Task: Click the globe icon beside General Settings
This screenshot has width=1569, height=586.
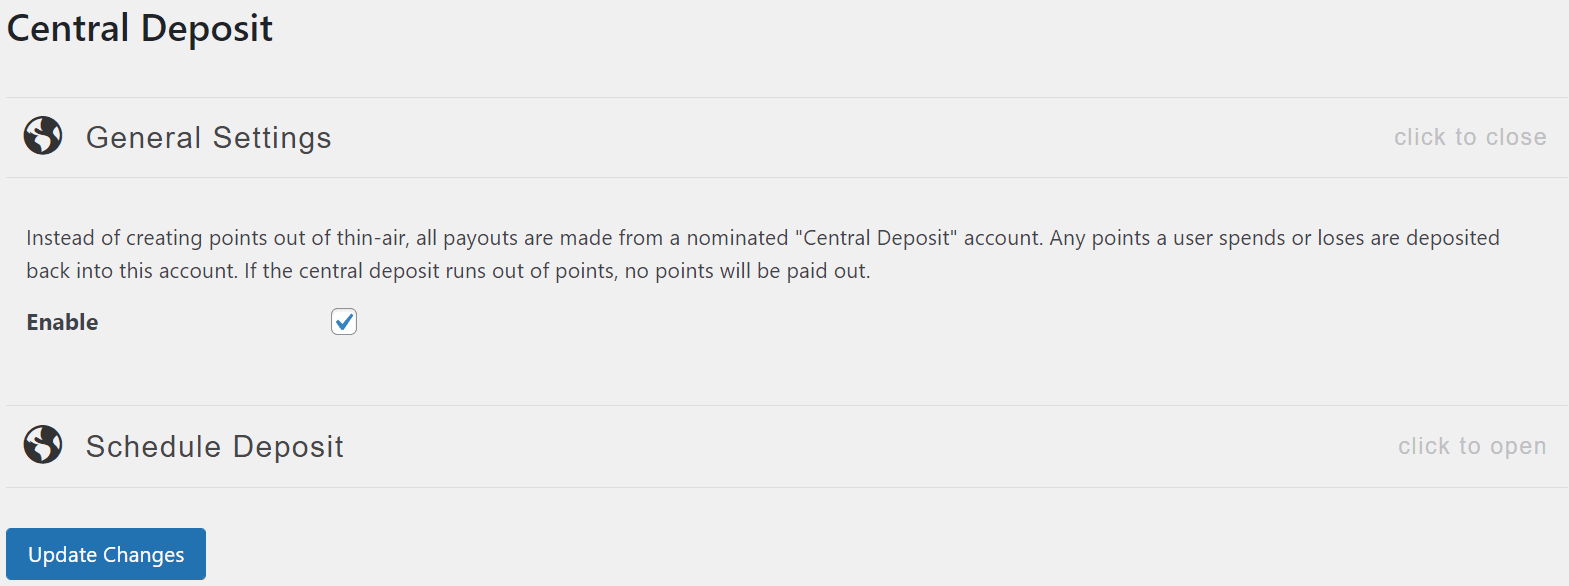Action: pyautogui.click(x=42, y=136)
